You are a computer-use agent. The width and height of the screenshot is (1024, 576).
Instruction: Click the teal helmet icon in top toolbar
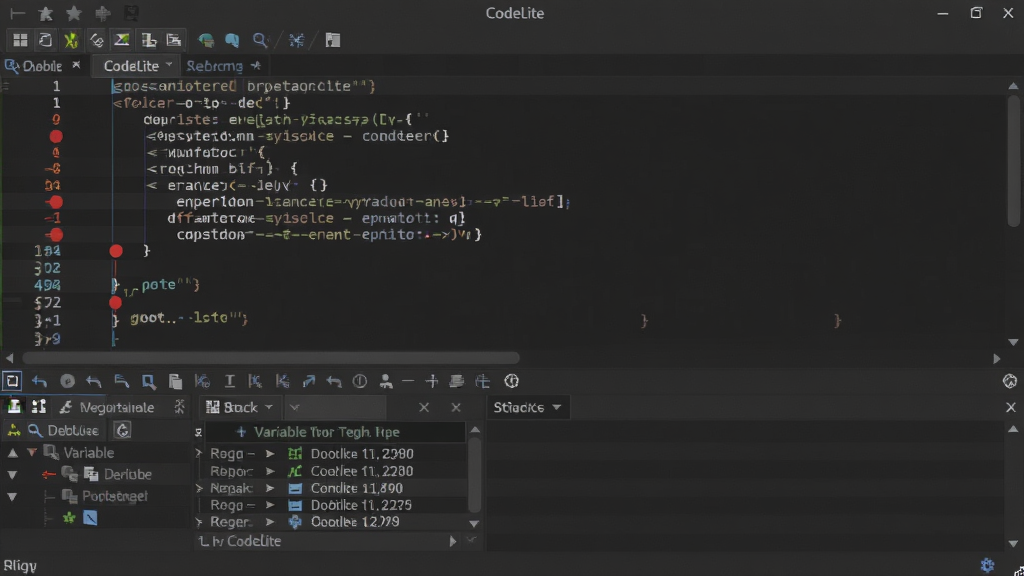(x=206, y=40)
